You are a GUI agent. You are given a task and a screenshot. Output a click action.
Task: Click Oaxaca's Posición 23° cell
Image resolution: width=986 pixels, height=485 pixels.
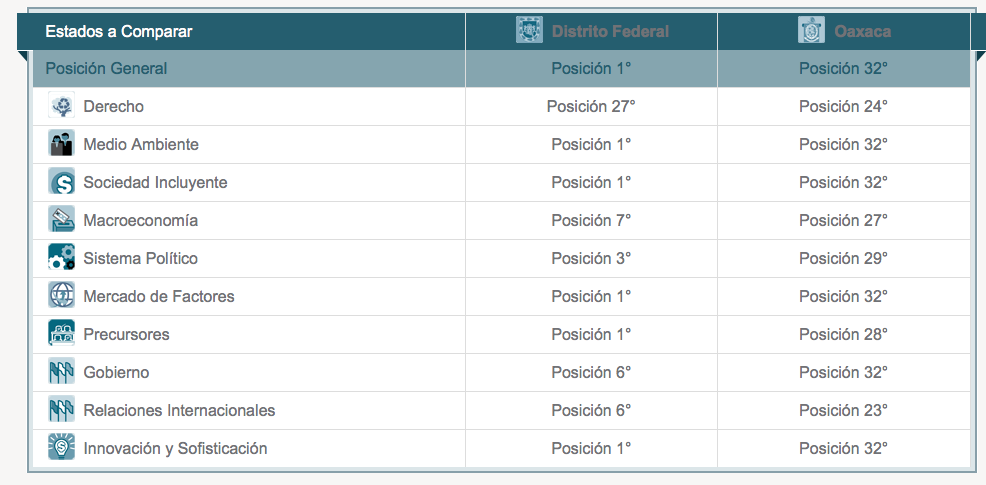(843, 410)
